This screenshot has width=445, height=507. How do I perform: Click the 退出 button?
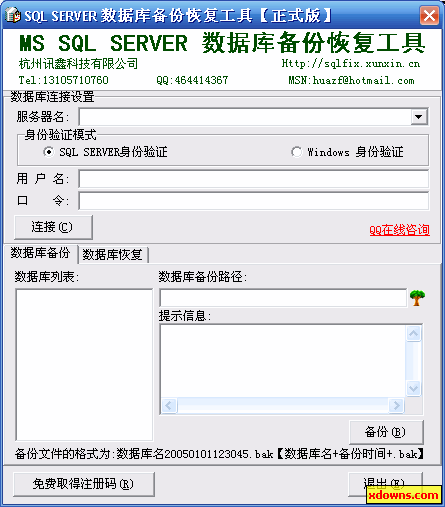(x=385, y=483)
